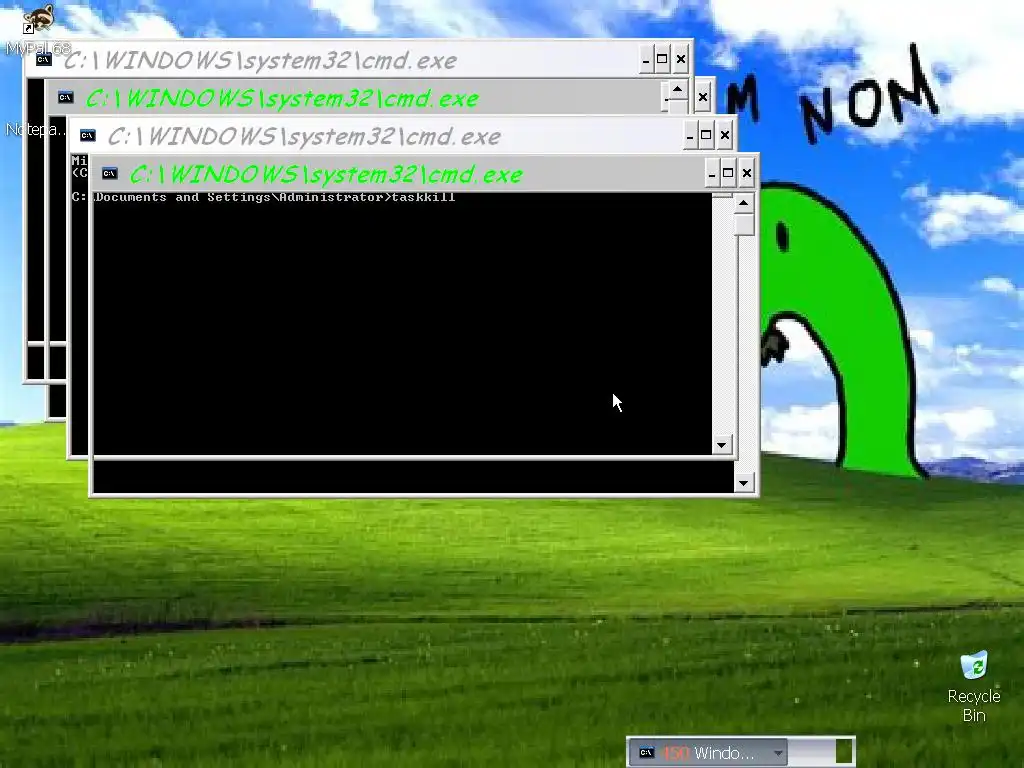Click the cmd icon in second green-titled window
1024x768 pixels.
pos(65,97)
